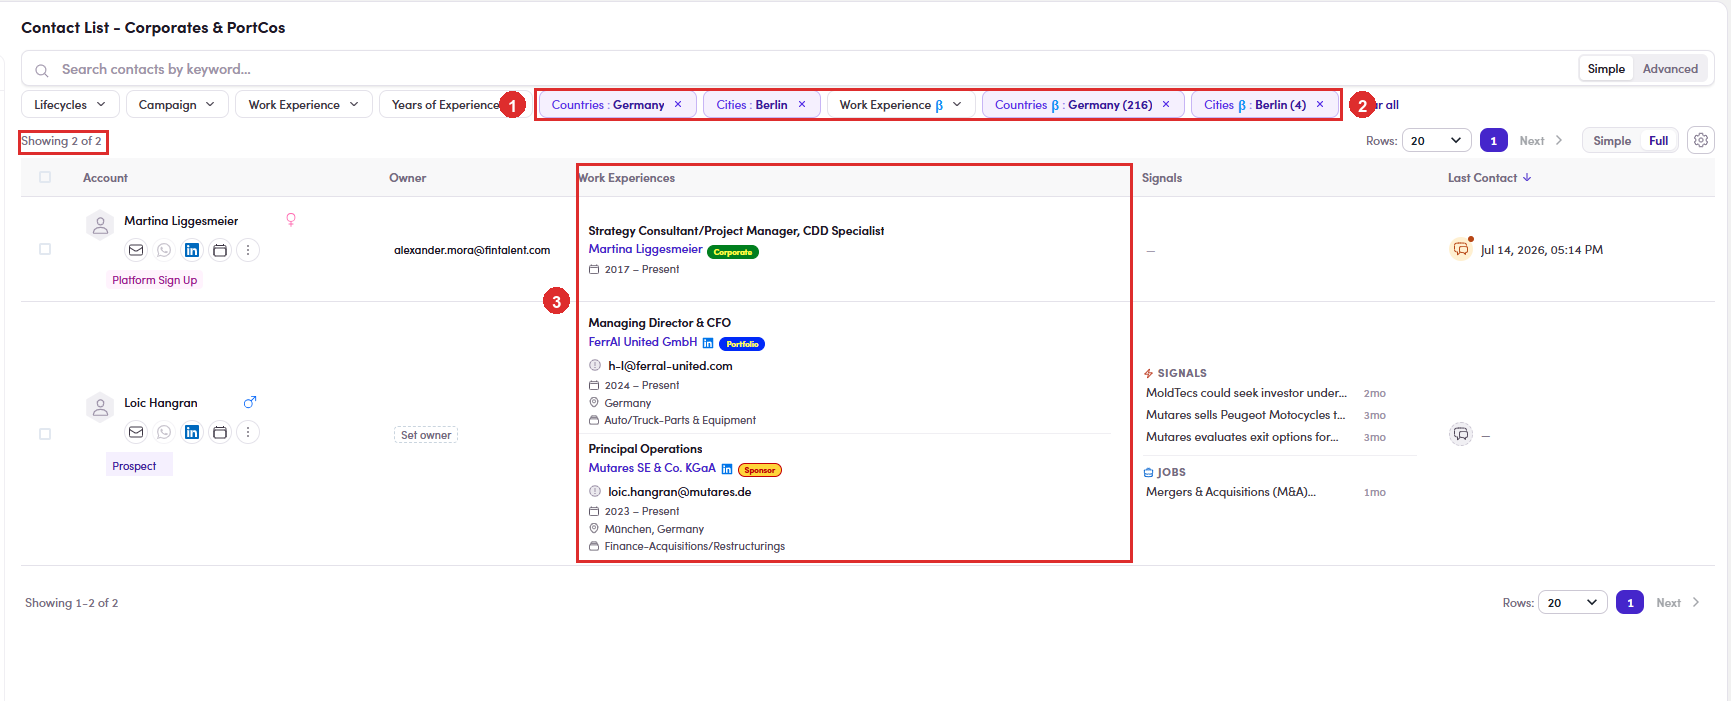Open FerrAl United GmbH link
Screen dimensions: 1731x701
[643, 342]
